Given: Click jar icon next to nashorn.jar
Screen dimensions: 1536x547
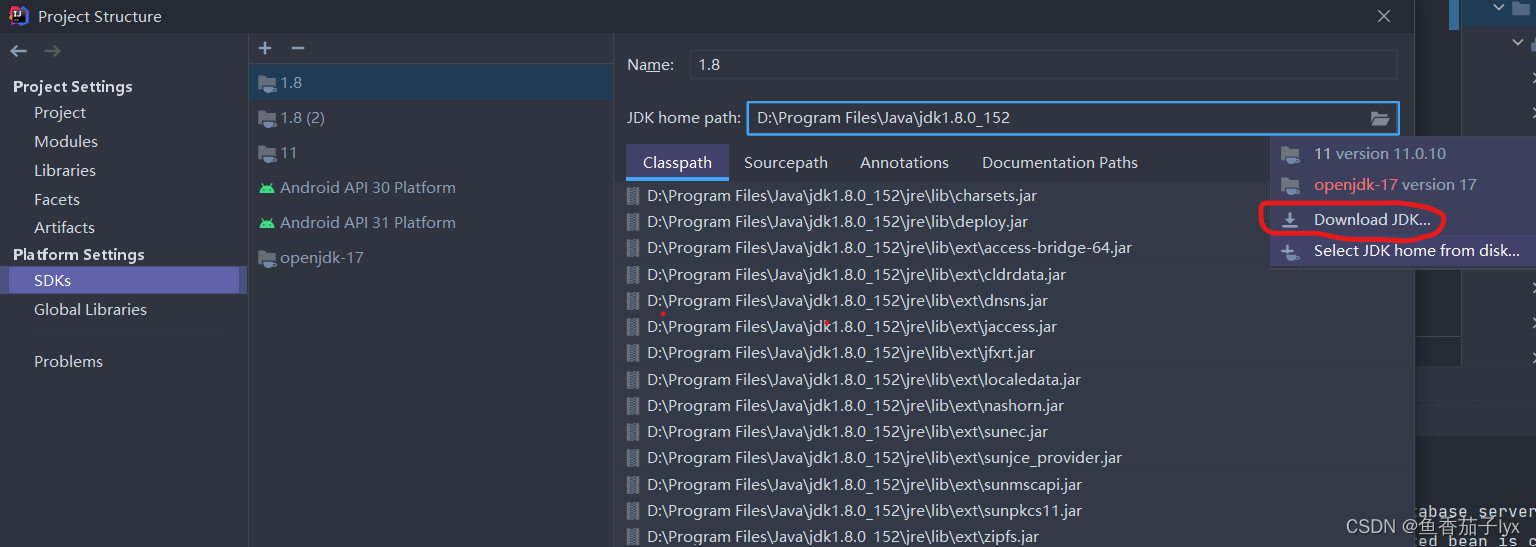Looking at the screenshot, I should coord(632,406).
